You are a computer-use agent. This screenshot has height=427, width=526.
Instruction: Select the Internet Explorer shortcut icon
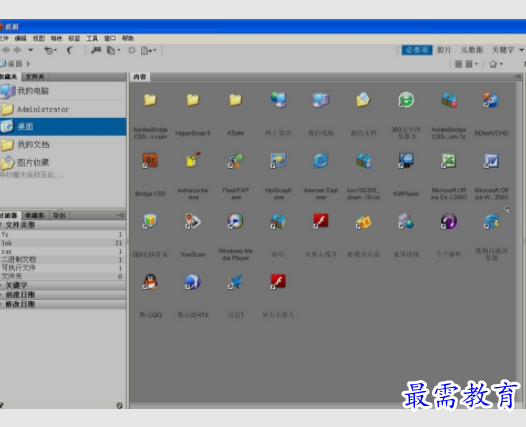(x=321, y=160)
